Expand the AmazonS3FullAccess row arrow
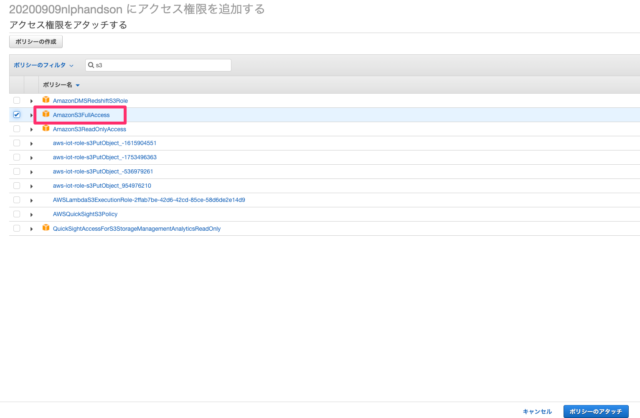 pos(31,115)
